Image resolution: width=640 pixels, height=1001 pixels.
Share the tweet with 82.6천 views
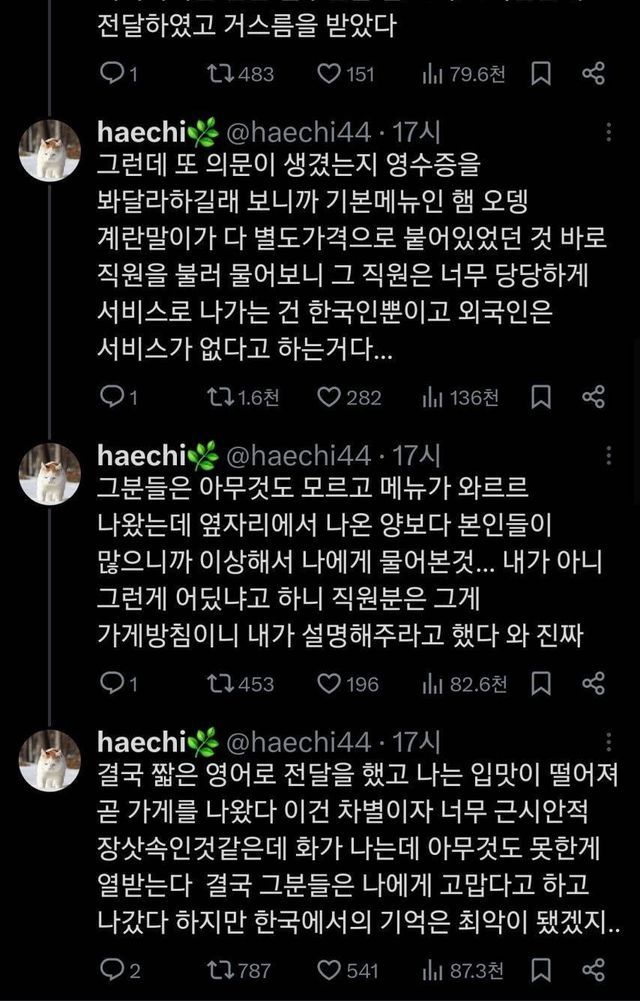pos(593,684)
